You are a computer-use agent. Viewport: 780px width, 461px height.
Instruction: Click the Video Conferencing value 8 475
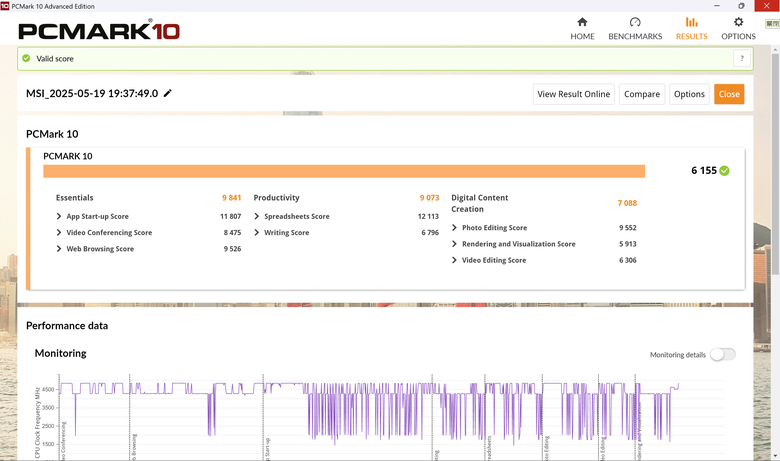click(x=232, y=232)
